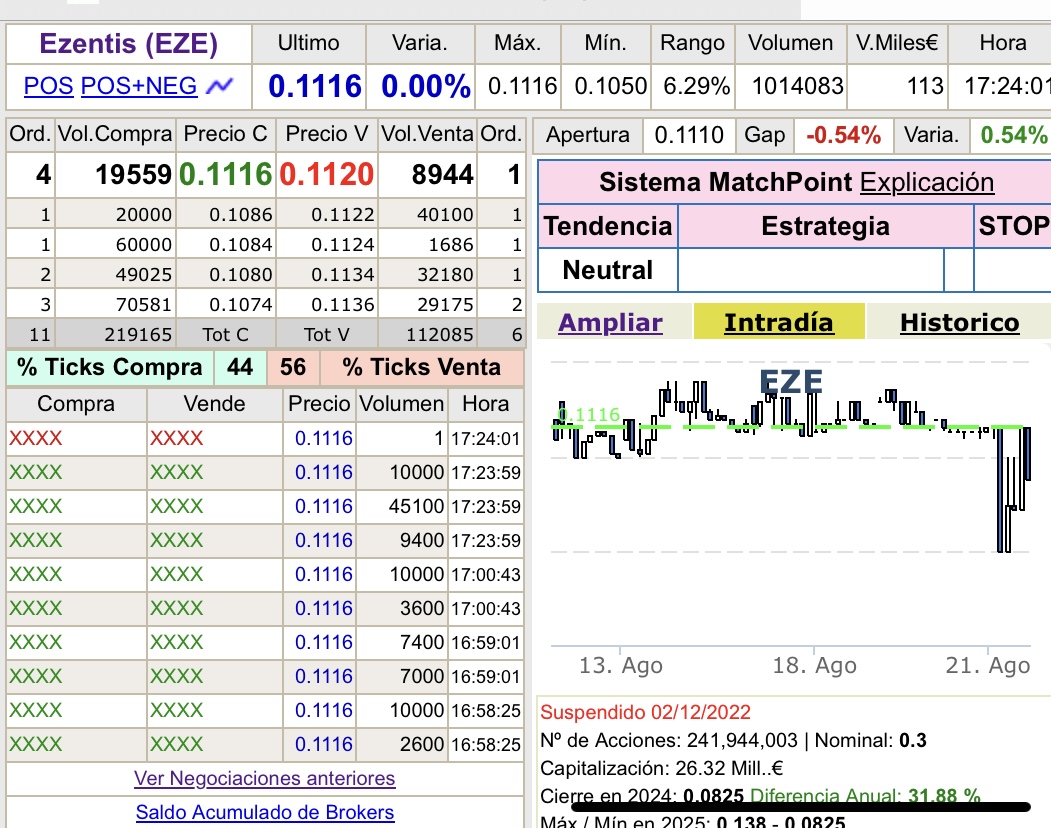Click the Compra column header in trades table

point(76,404)
